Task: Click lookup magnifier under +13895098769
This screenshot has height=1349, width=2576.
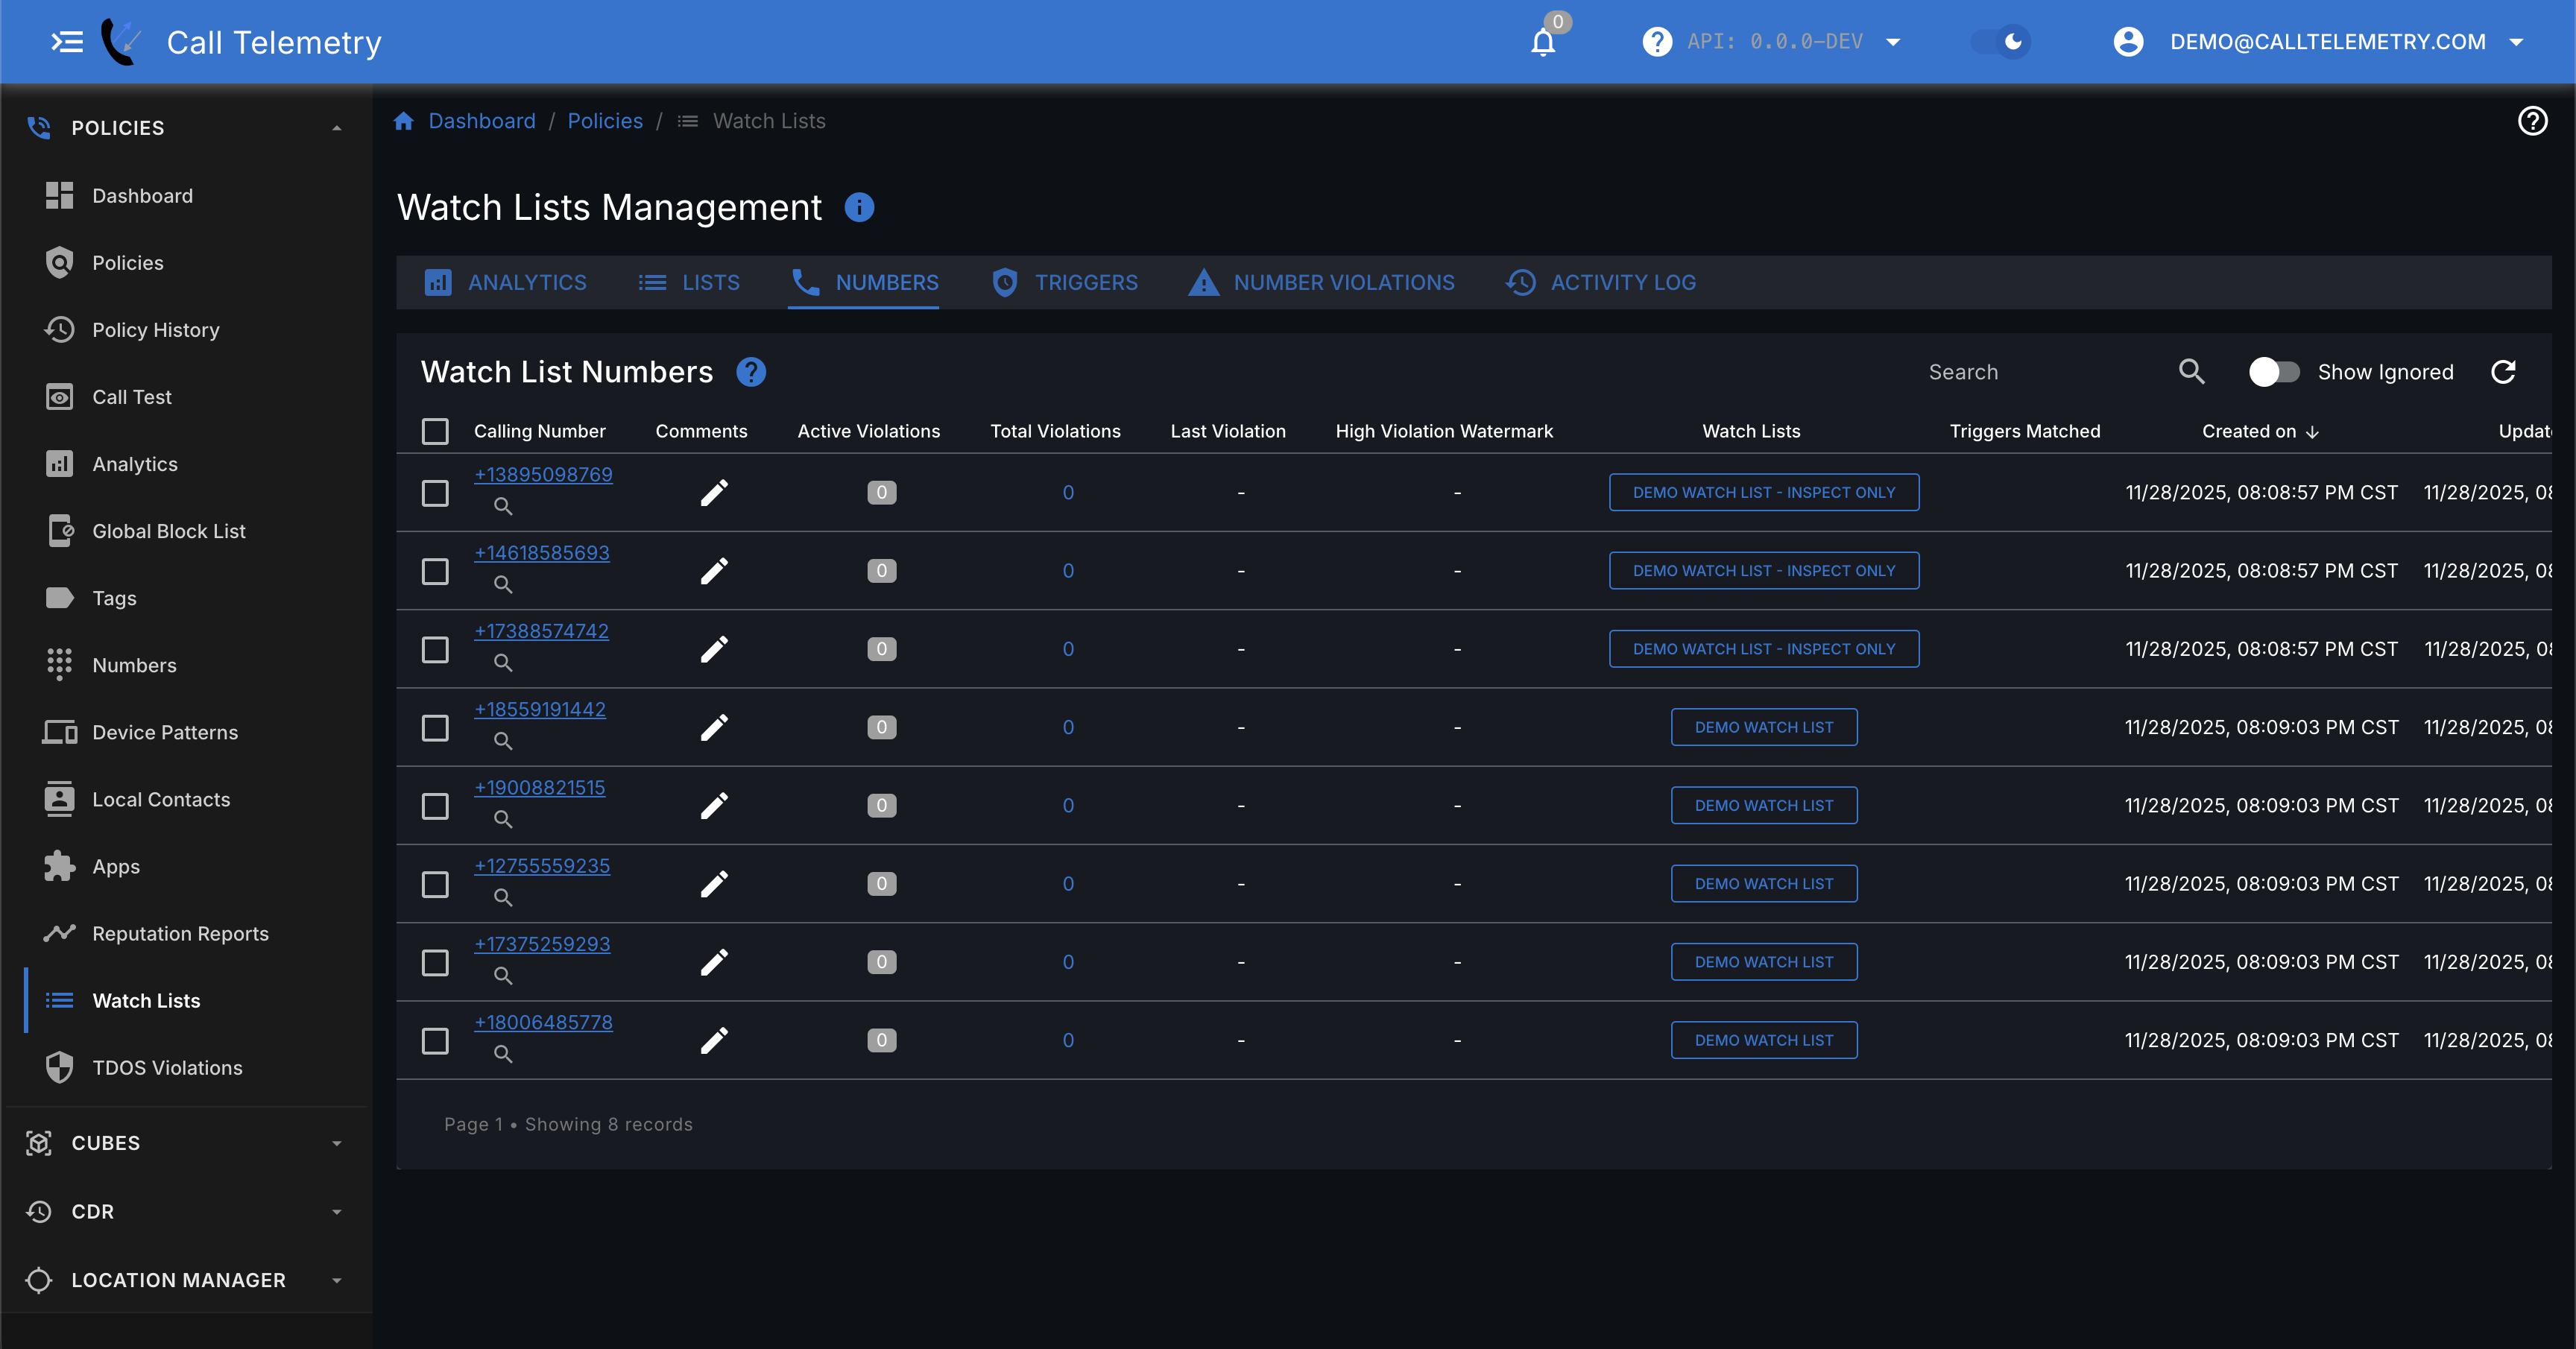Action: point(503,507)
